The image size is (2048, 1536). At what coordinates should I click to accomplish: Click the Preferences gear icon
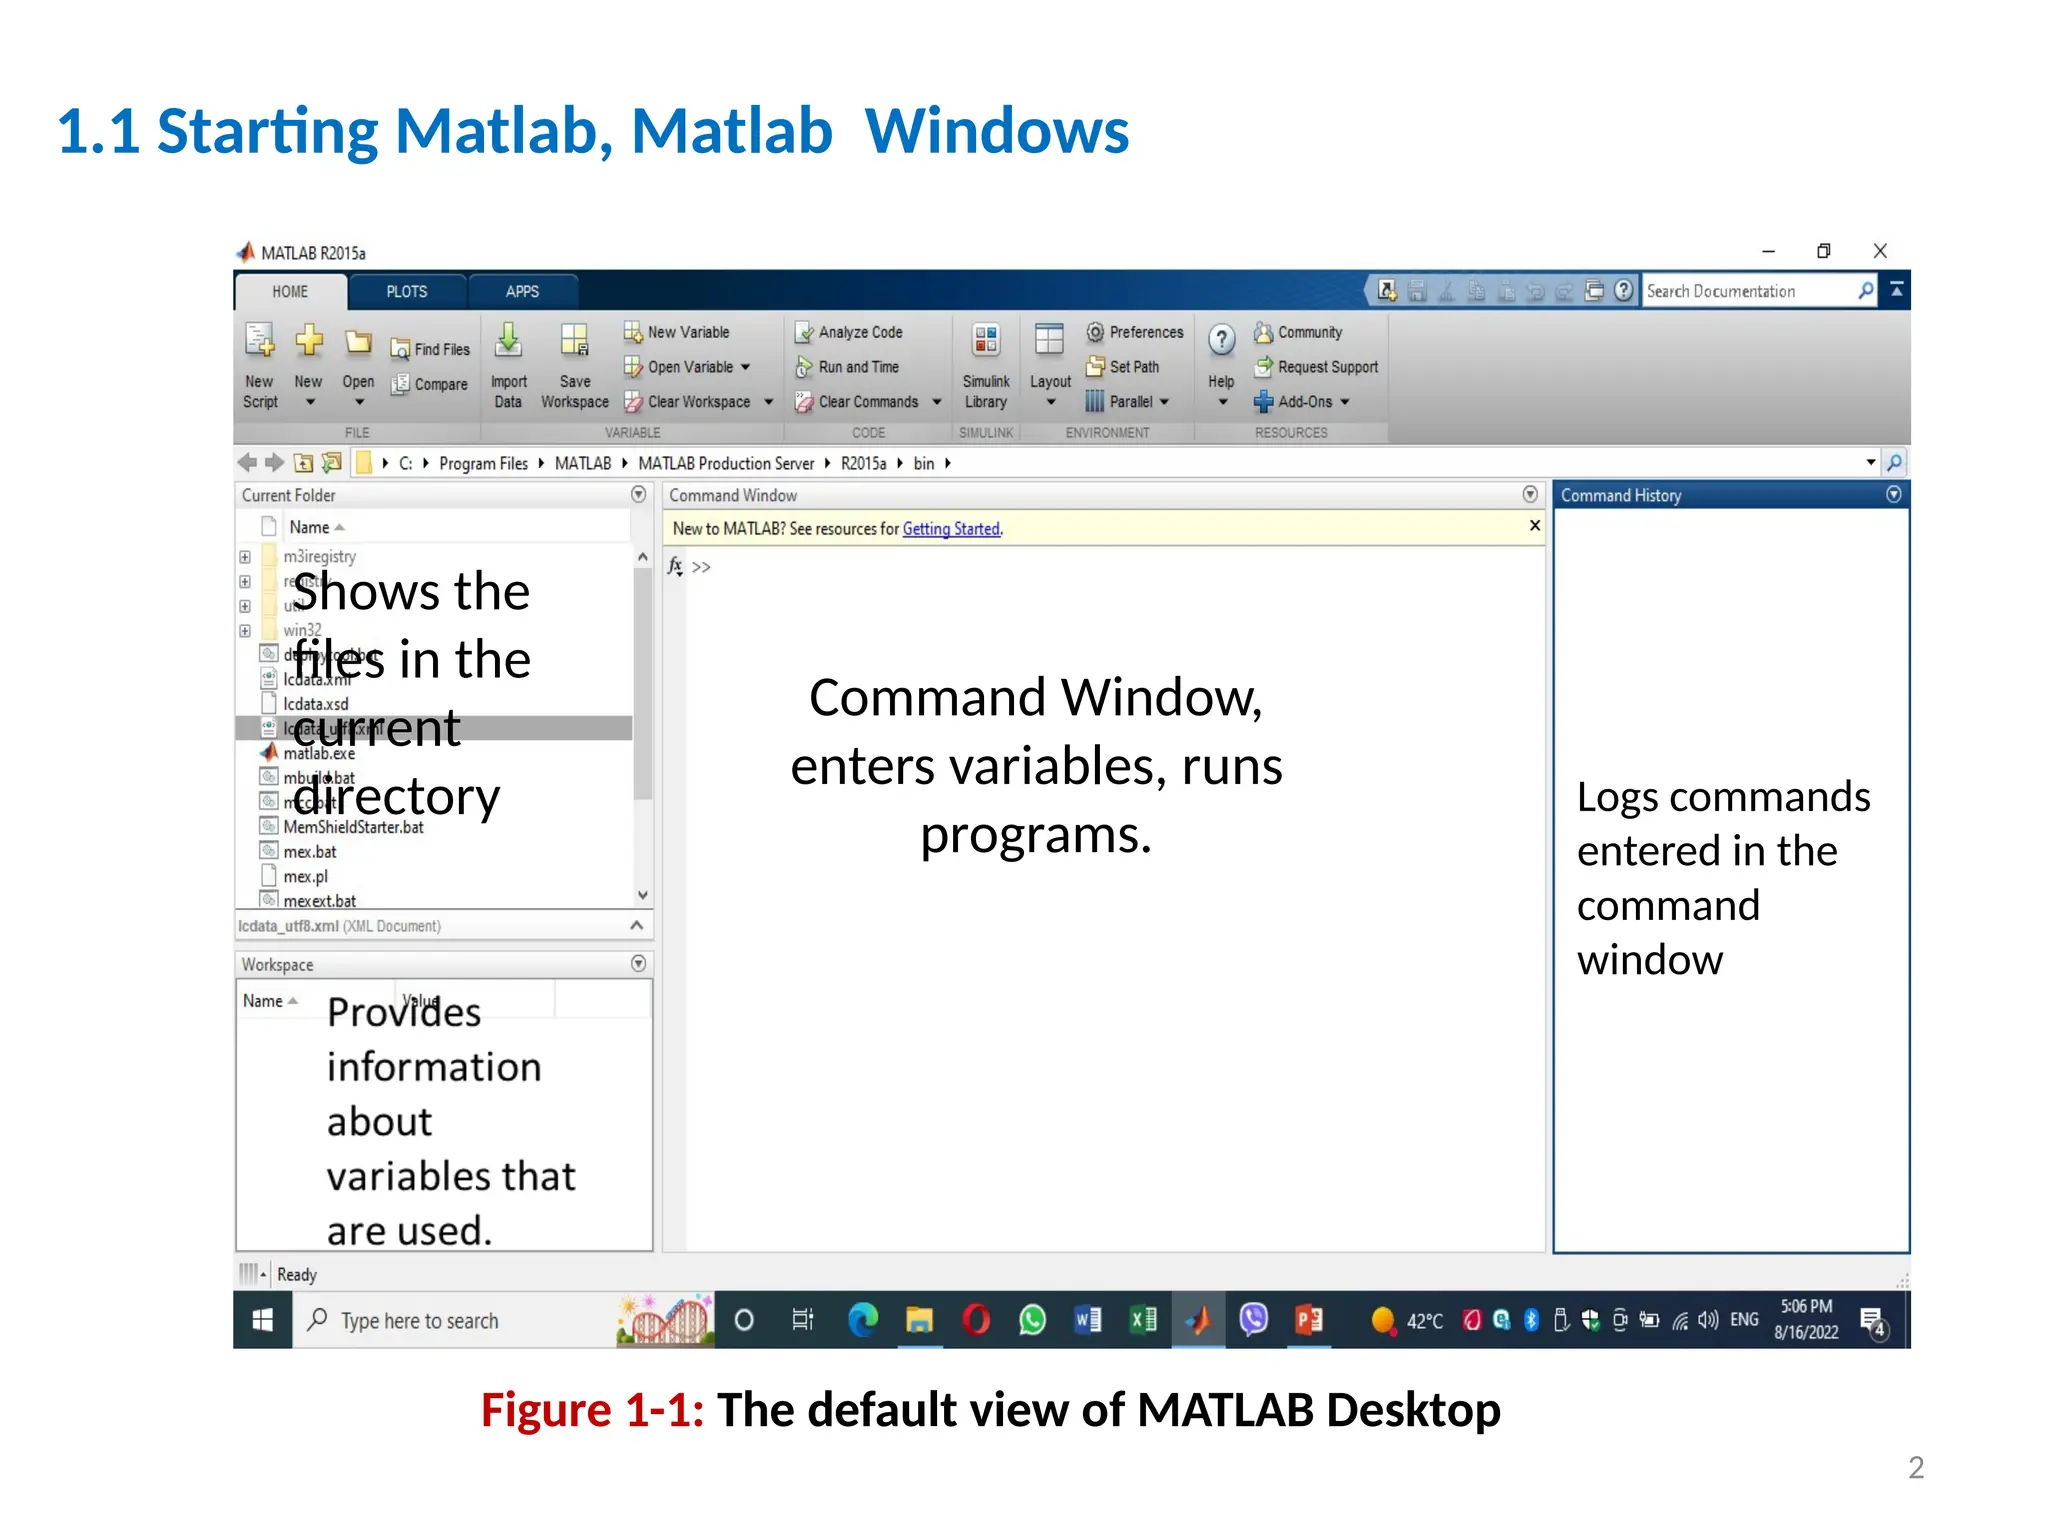point(1095,332)
